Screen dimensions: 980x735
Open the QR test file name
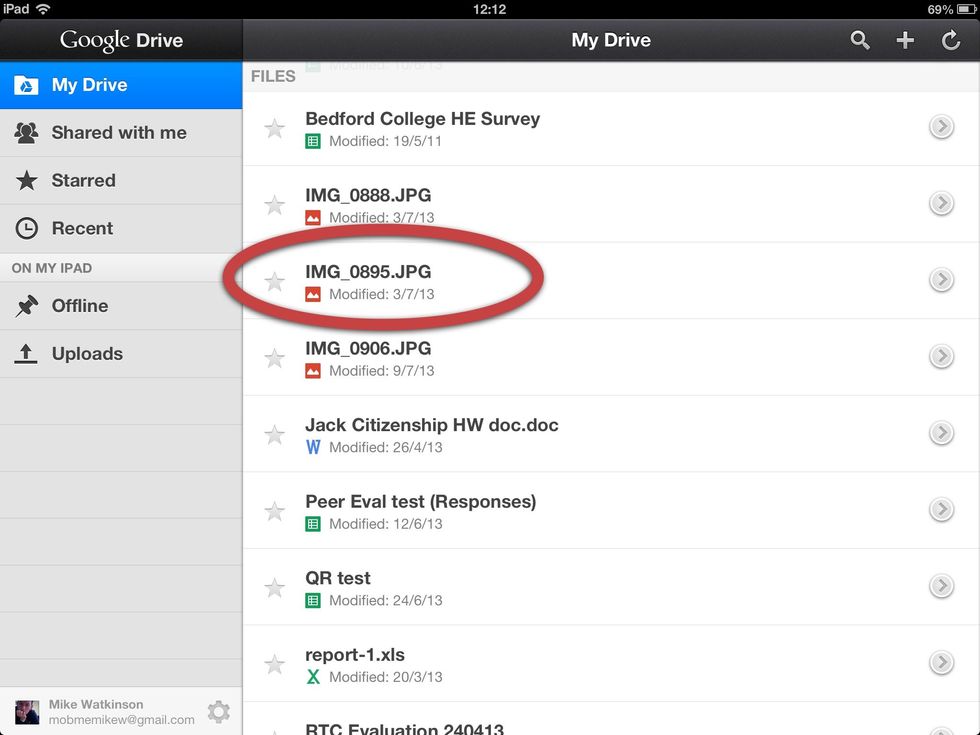click(x=338, y=578)
